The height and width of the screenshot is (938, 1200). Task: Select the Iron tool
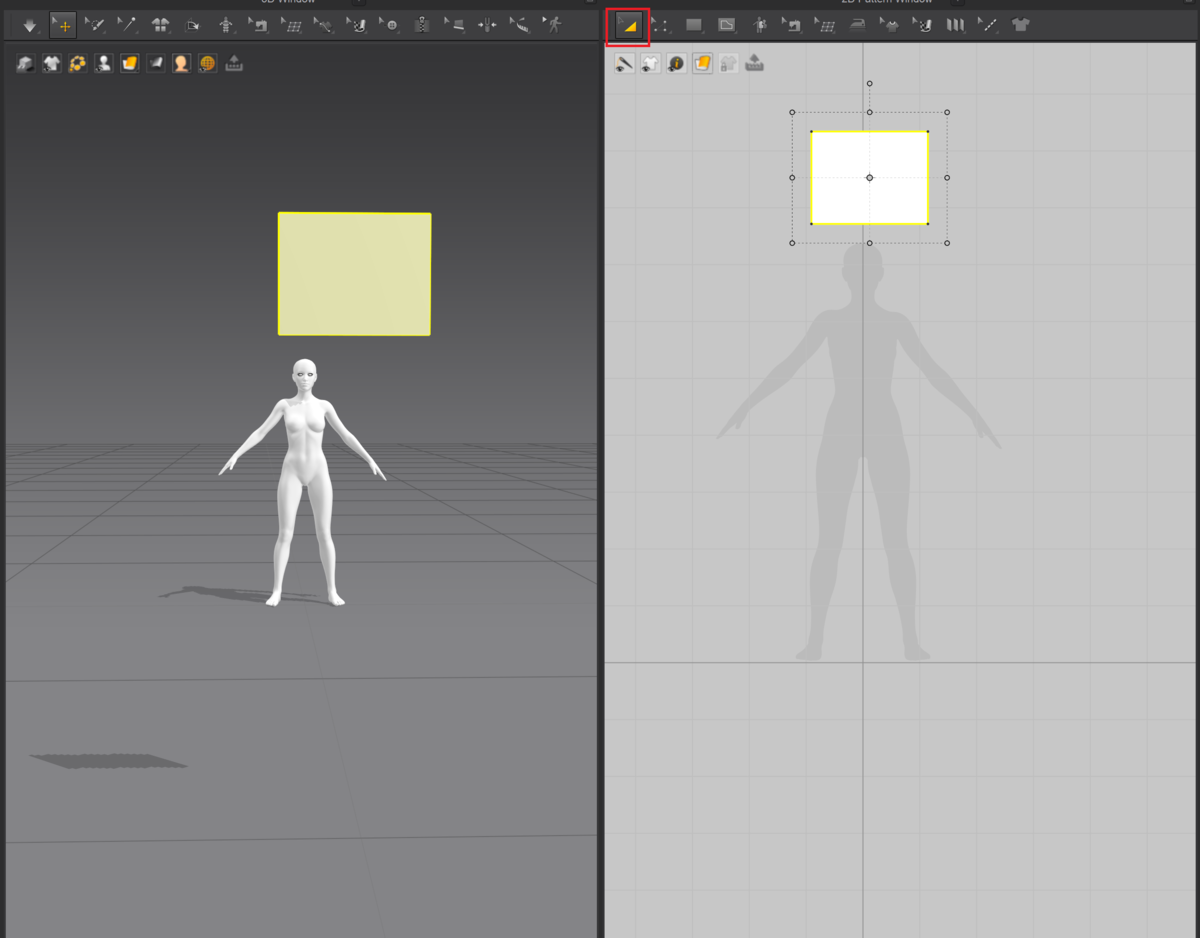[858, 26]
